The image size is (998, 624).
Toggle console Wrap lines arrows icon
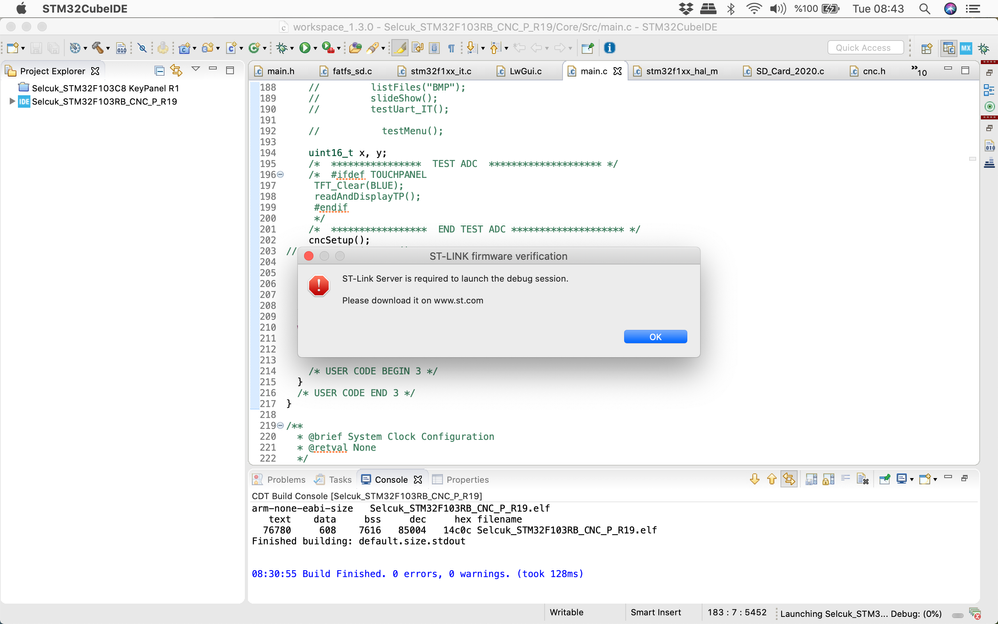[x=789, y=479]
